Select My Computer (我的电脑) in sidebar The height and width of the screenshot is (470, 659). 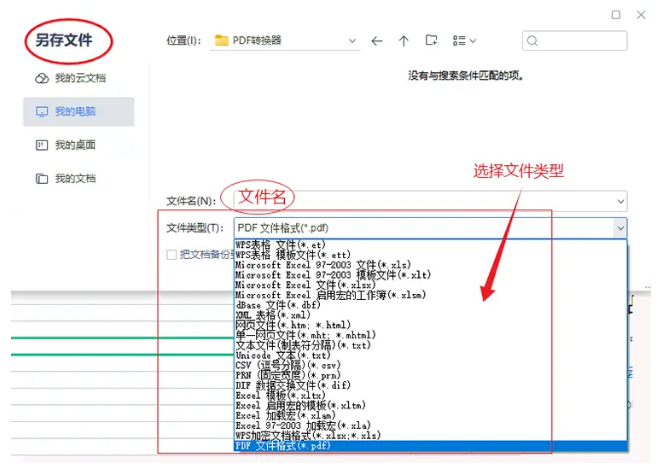79,111
